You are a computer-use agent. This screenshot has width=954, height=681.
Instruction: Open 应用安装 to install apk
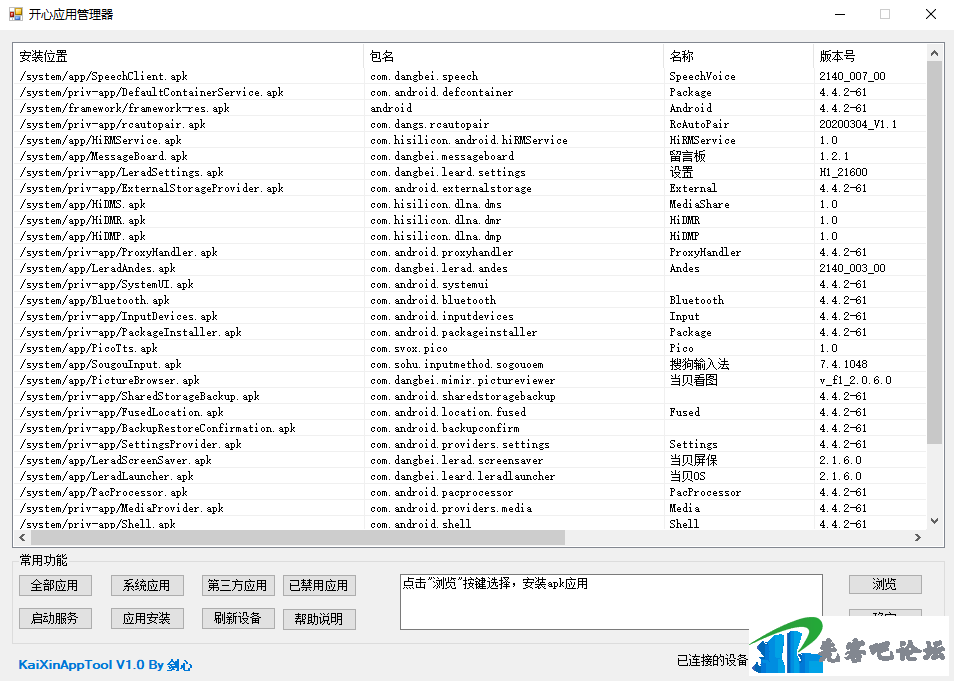click(147, 618)
